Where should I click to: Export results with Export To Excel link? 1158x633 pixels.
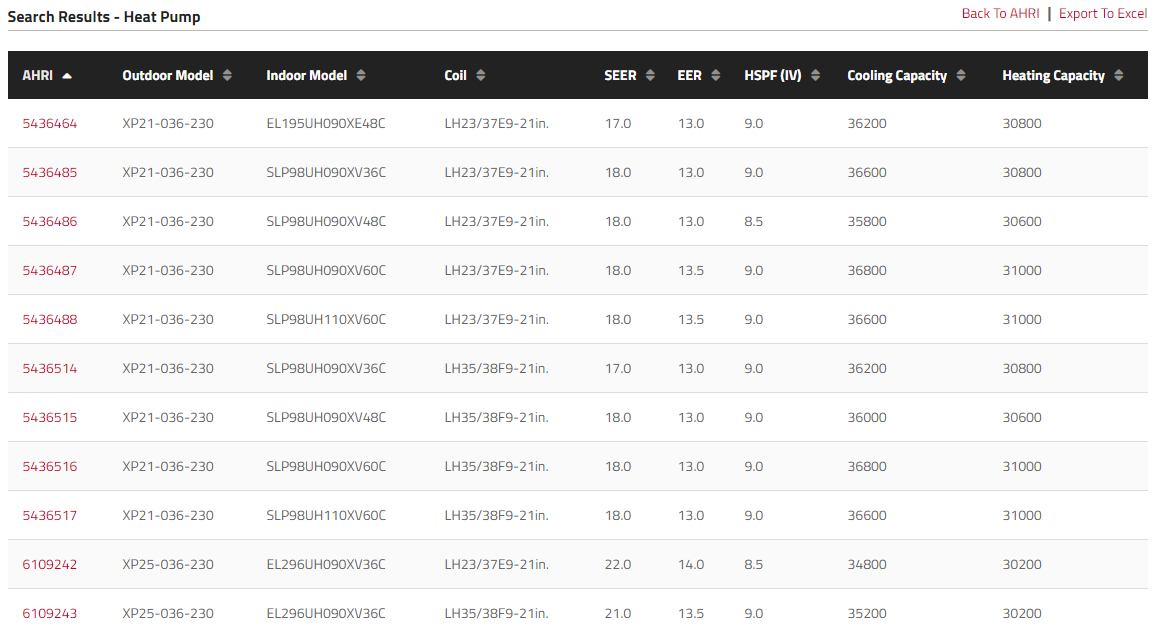(x=1103, y=13)
